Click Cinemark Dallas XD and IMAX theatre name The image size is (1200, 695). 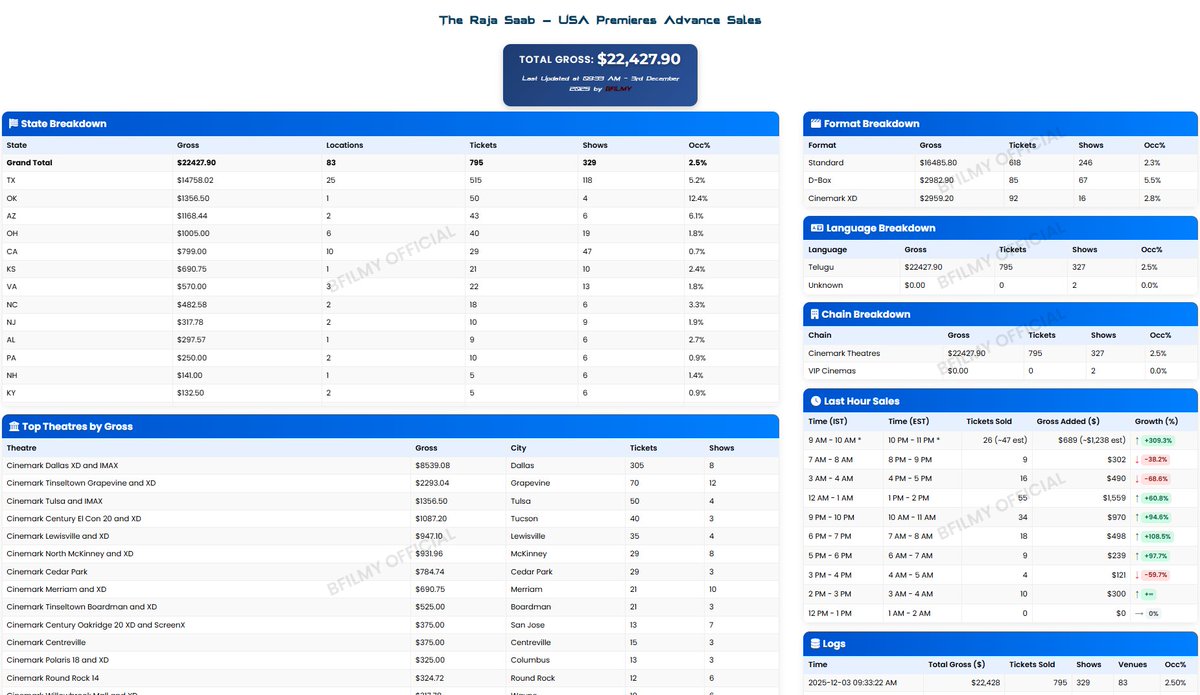[61, 466]
